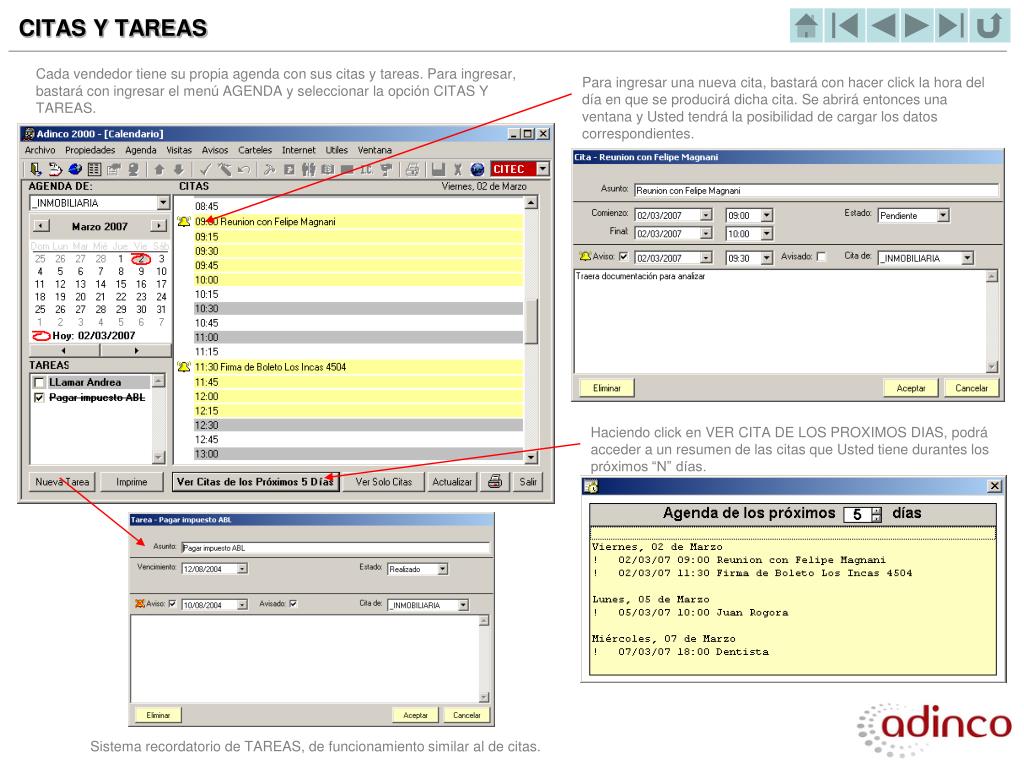Click the Ver Solo Citas button
Image resolution: width=1024 pixels, height=768 pixels.
point(383,482)
